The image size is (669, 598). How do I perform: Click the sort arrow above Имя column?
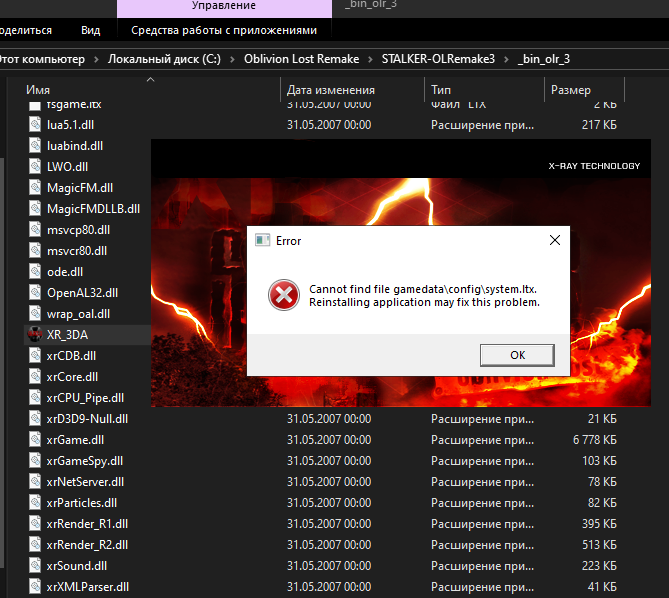(x=150, y=79)
